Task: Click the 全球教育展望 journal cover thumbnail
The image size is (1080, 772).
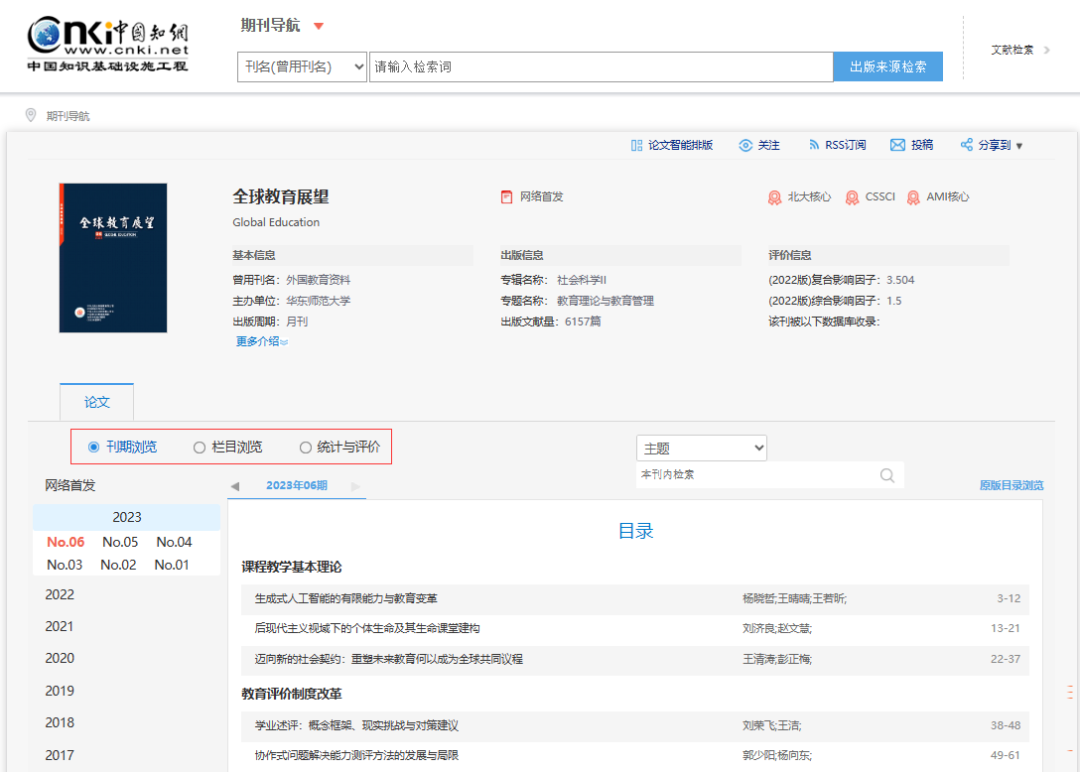Action: [x=113, y=258]
